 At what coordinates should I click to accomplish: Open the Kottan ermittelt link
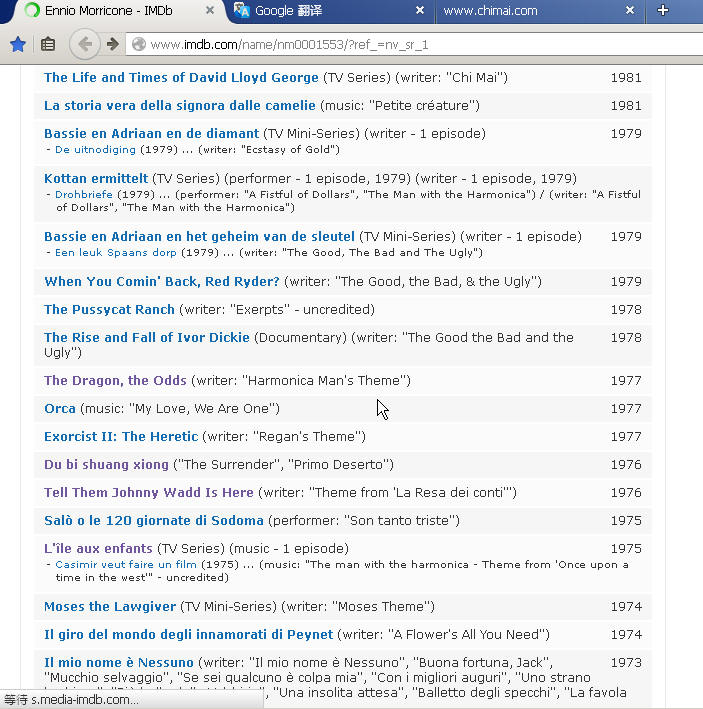pos(96,178)
